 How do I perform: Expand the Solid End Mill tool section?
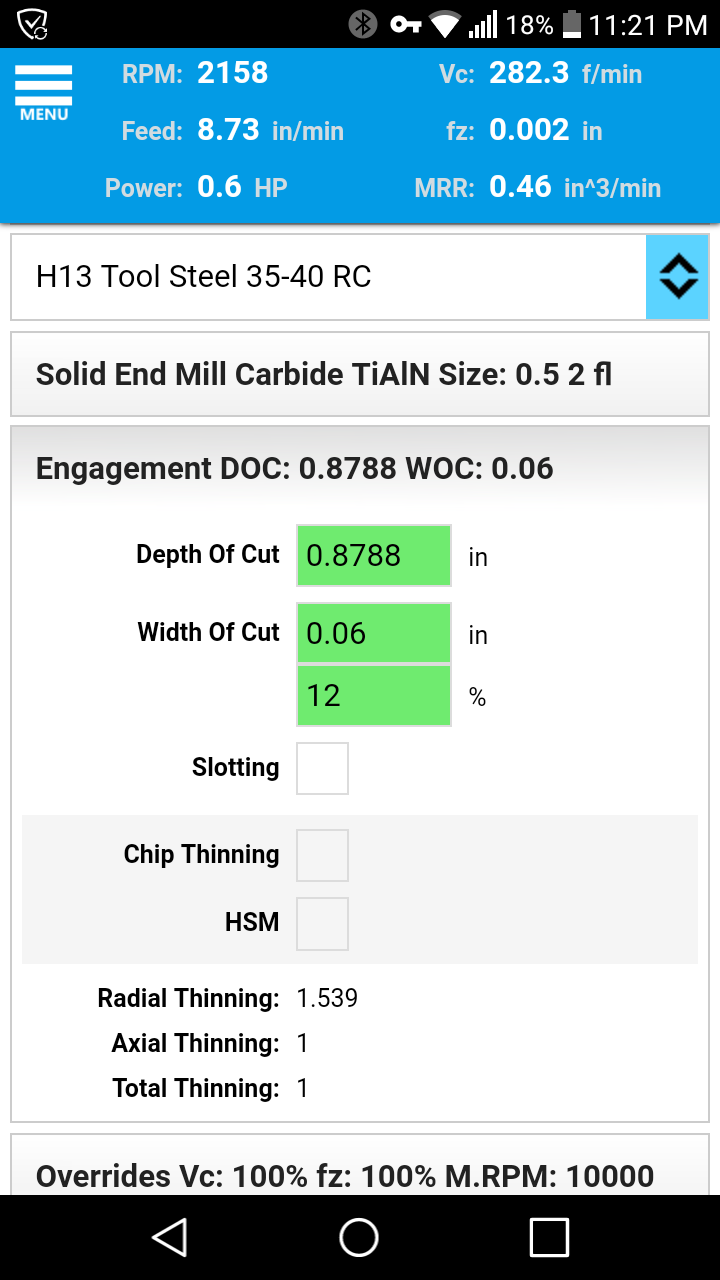[x=359, y=375]
